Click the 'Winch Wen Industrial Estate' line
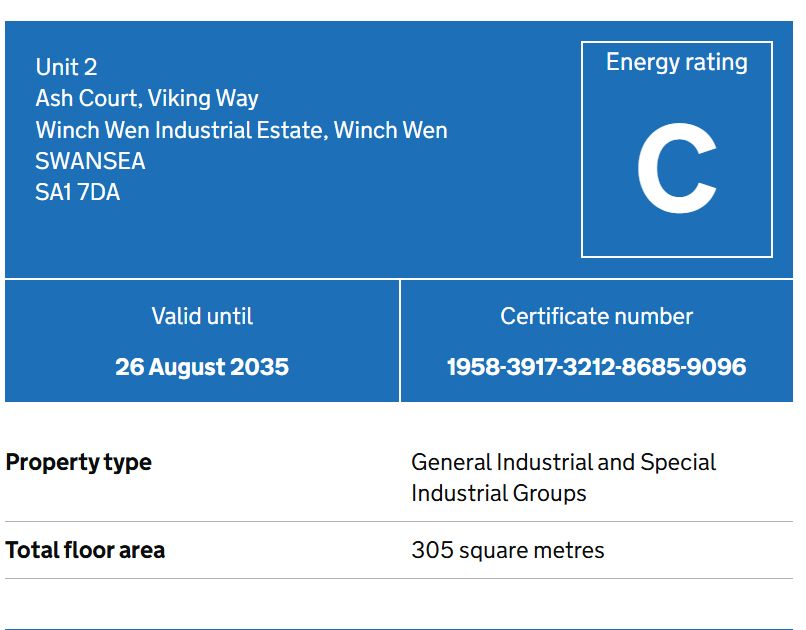 coord(180,130)
